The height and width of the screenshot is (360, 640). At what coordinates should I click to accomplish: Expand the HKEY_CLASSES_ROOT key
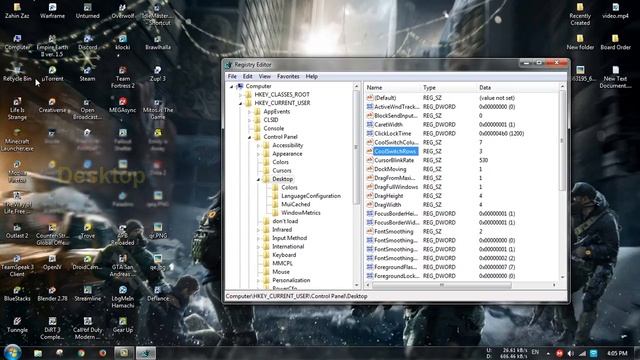240,95
